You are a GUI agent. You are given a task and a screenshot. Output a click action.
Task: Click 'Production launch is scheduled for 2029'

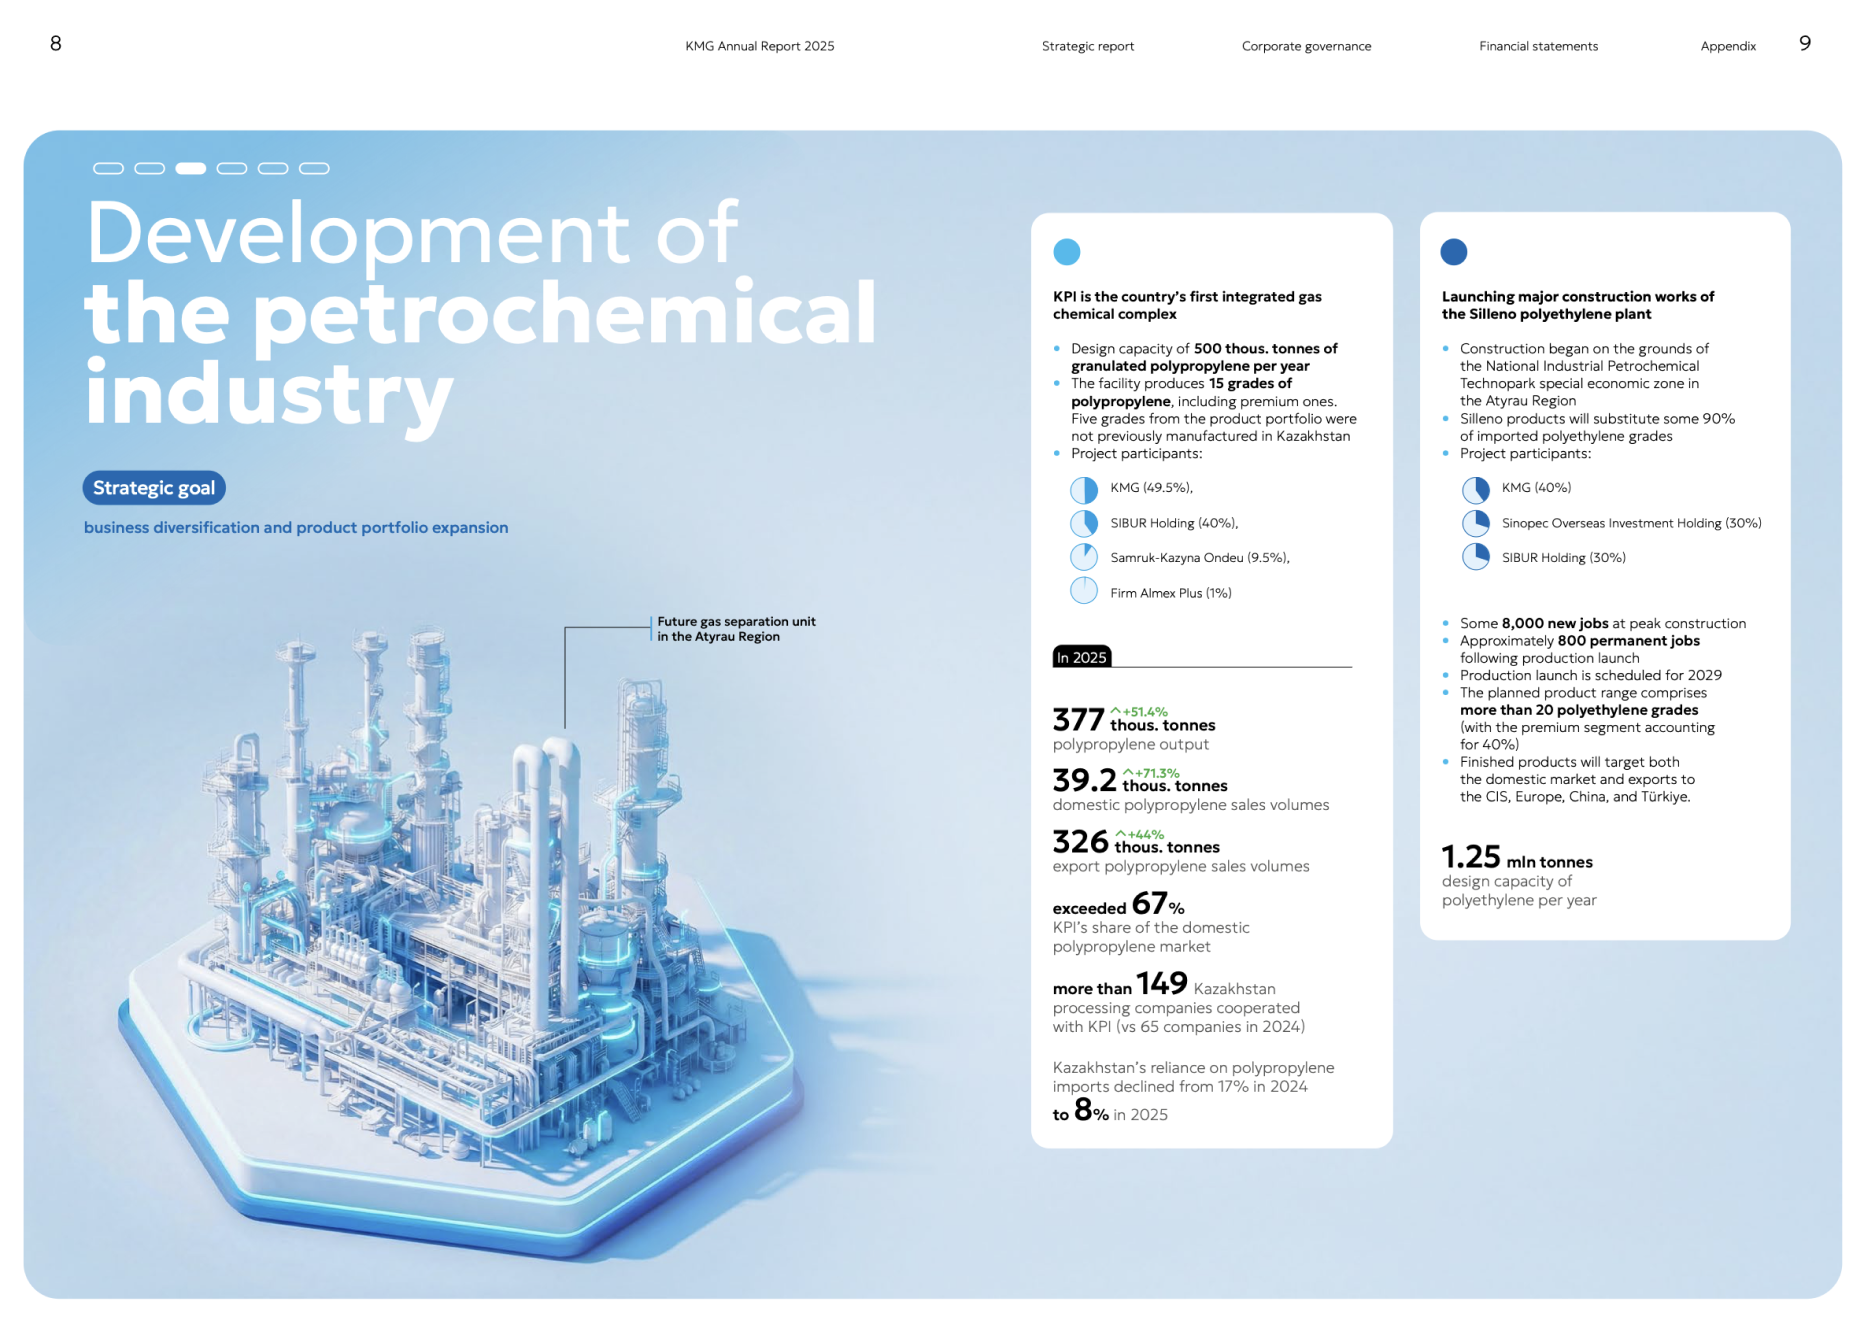click(x=1591, y=675)
